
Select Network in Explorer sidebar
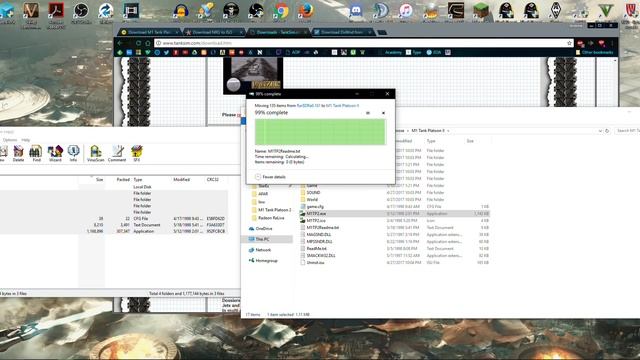tap(260, 250)
